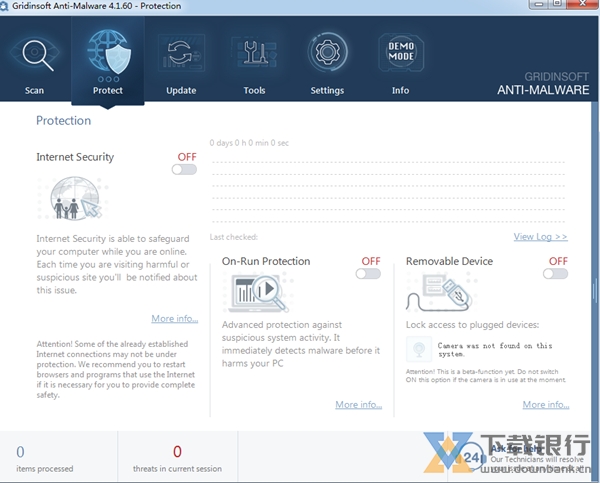The image size is (600, 483).
Task: Turn on the Internet Security switch
Action: (x=184, y=169)
